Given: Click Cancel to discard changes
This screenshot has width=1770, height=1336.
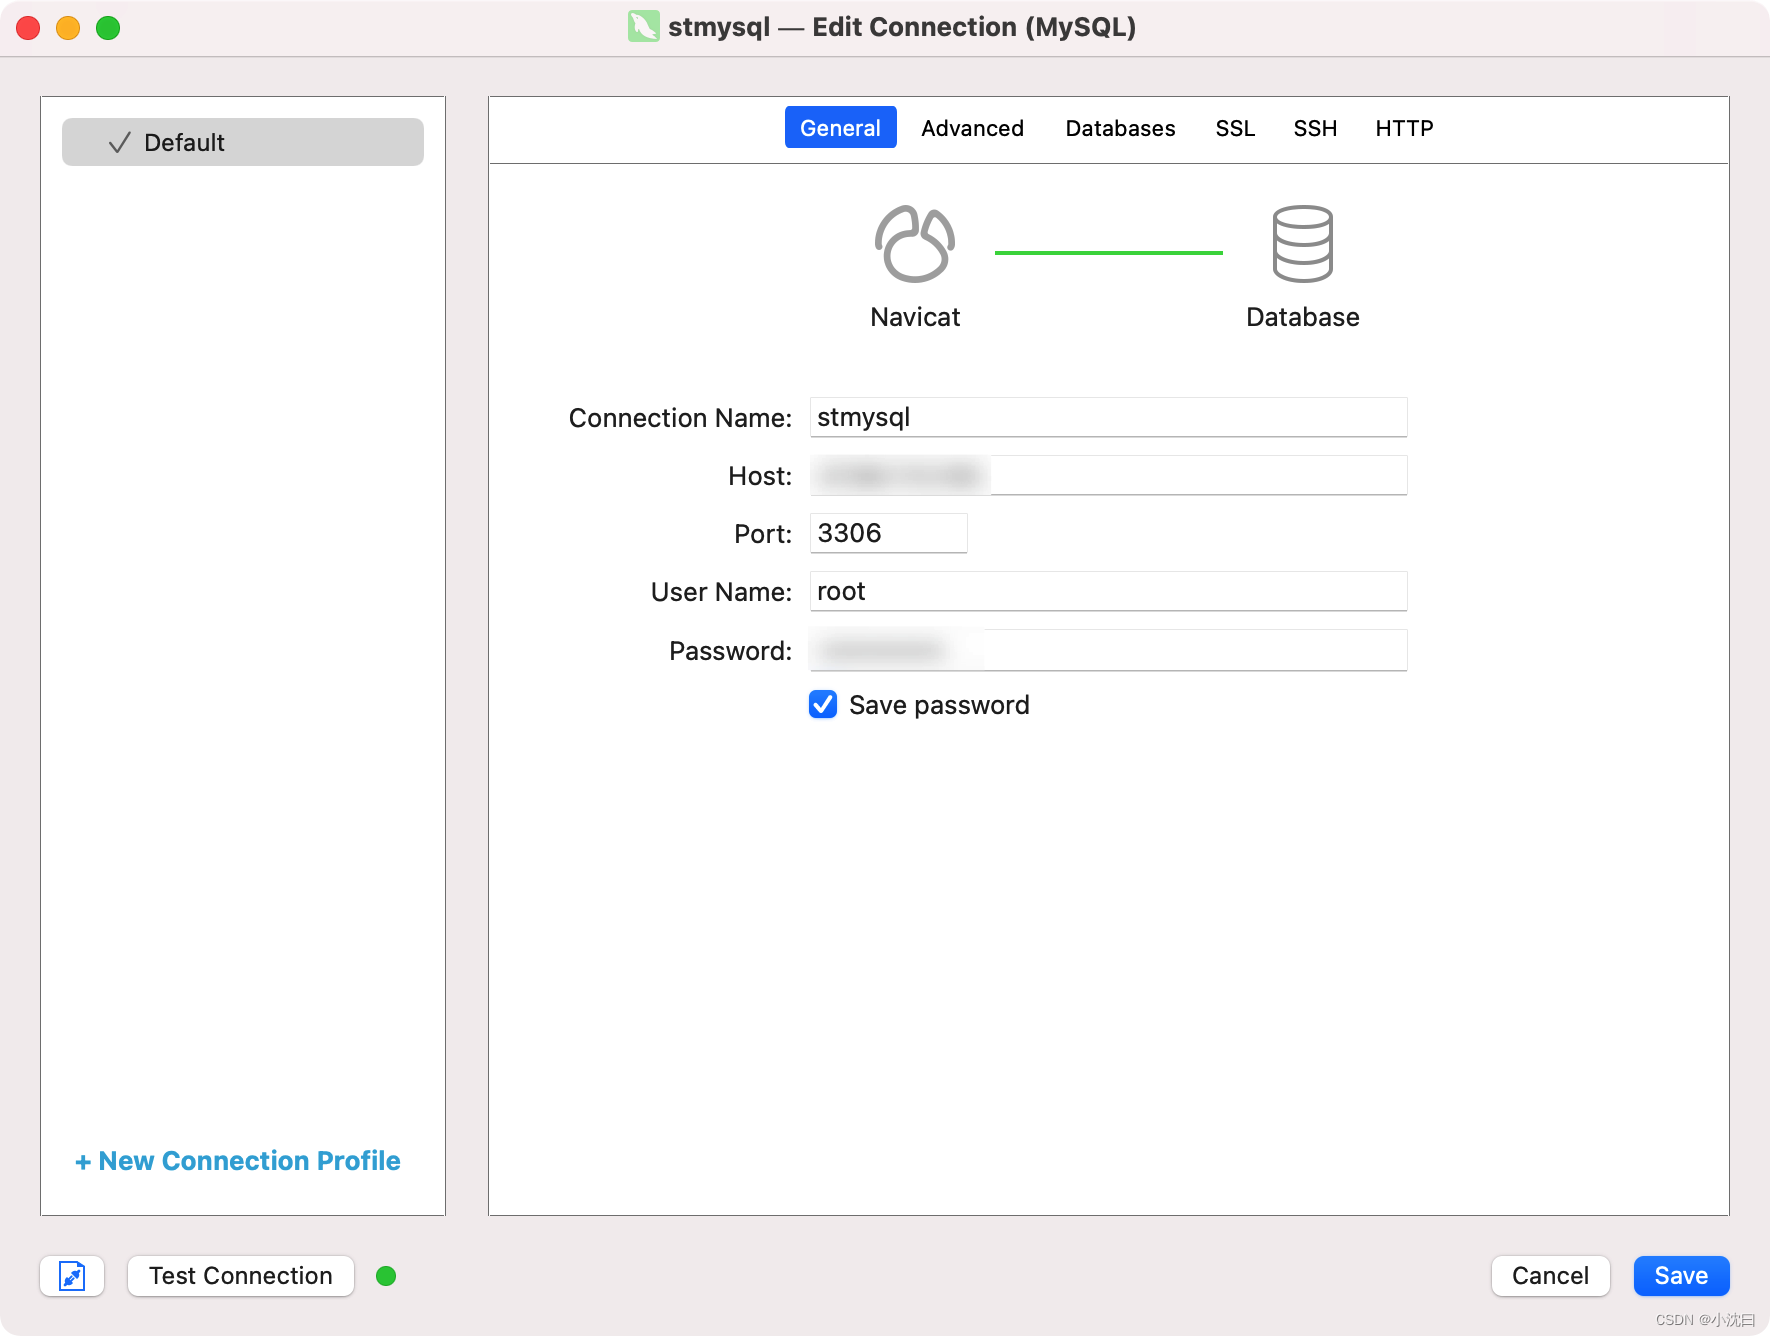Looking at the screenshot, I should [1550, 1276].
